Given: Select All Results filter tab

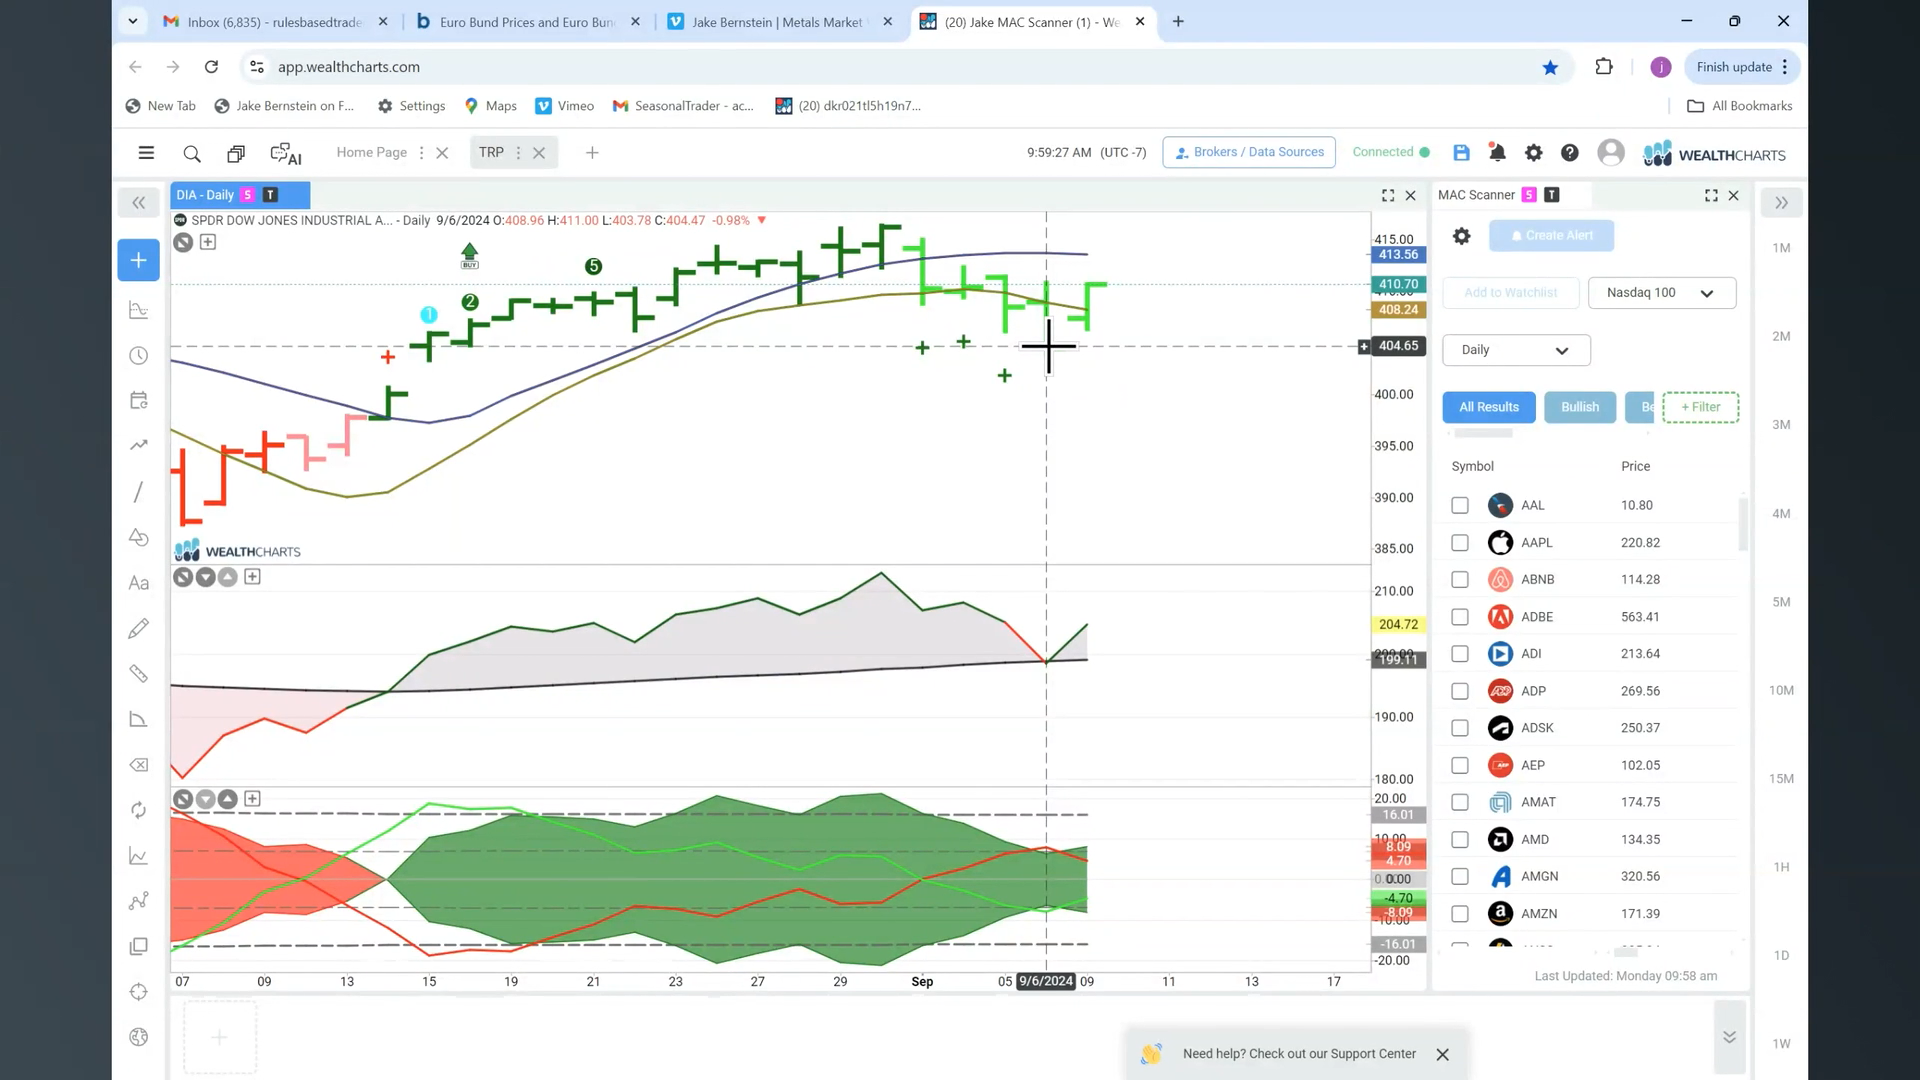Looking at the screenshot, I should coord(1489,408).
